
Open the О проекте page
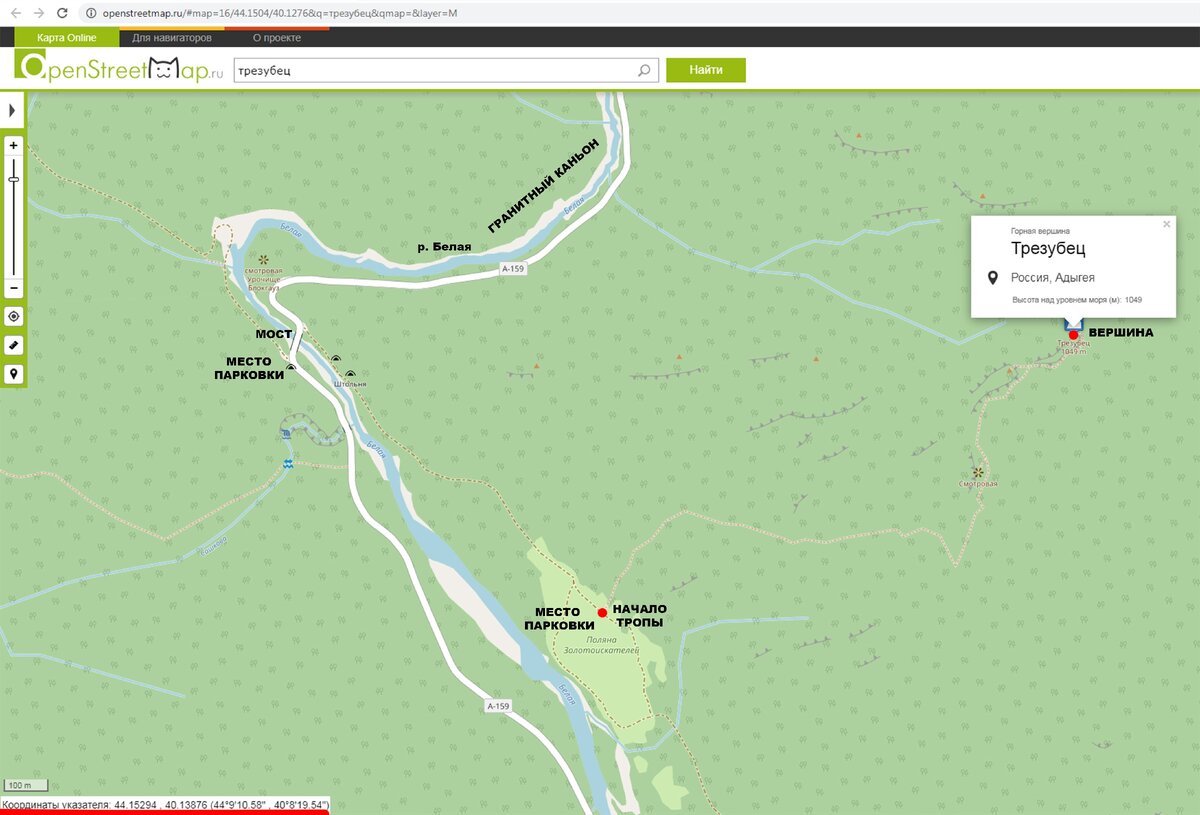click(x=278, y=37)
